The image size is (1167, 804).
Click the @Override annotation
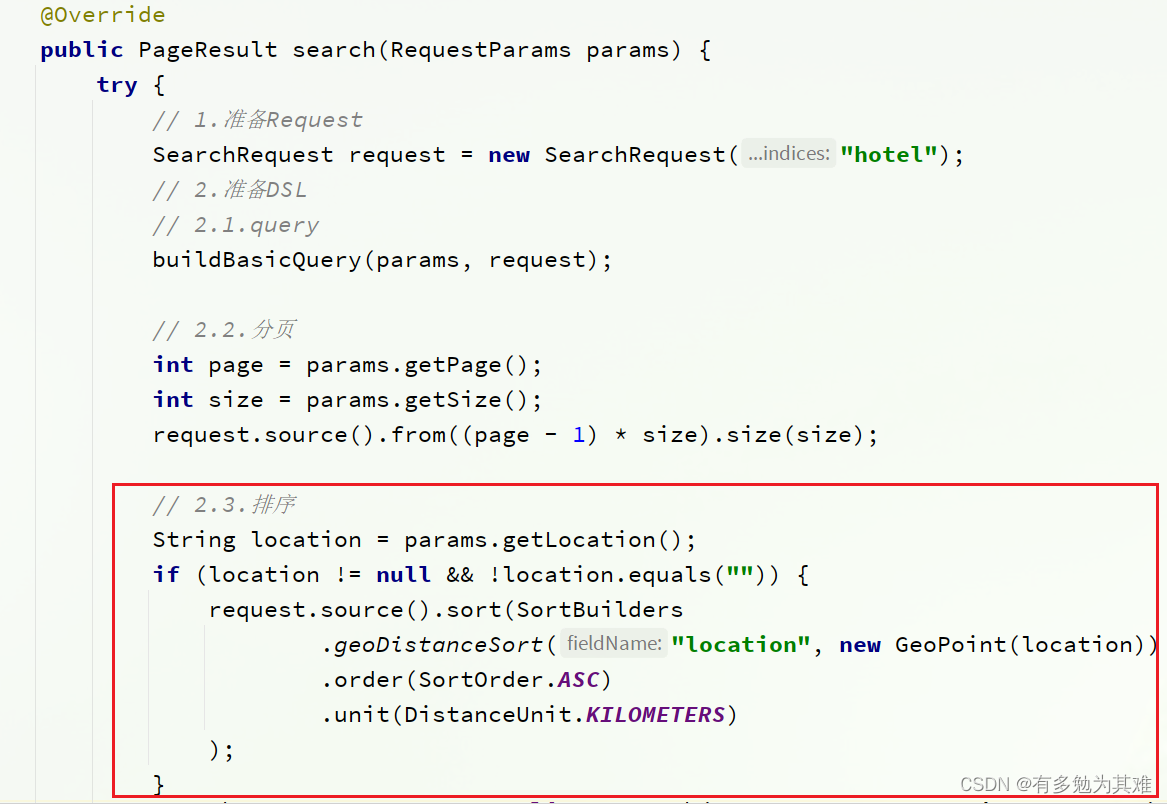pos(103,15)
